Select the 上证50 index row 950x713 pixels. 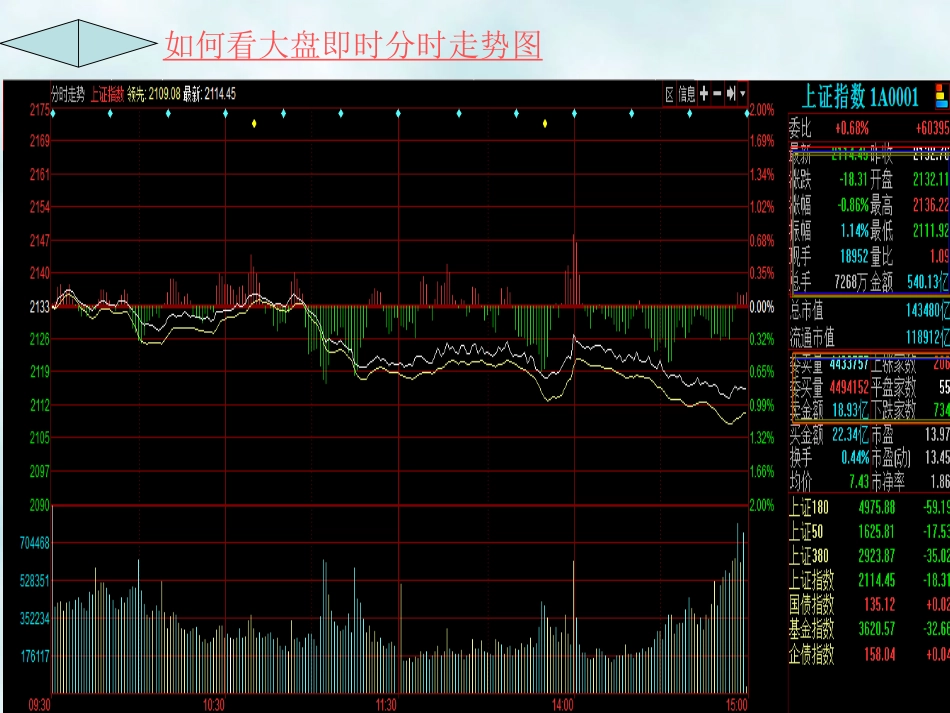(869, 532)
